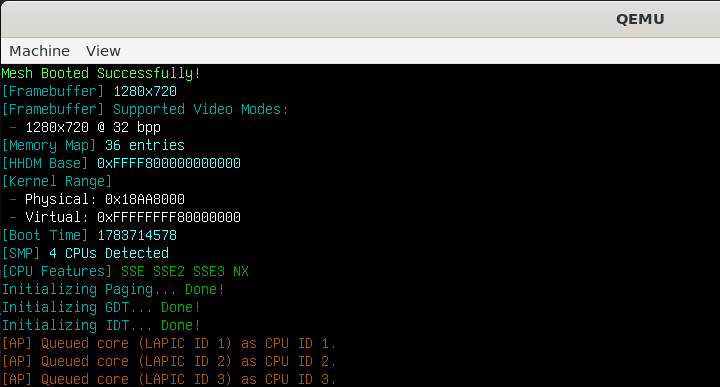Click '[SMP] 4 CPUs Detected' line
Image resolution: width=720 pixels, height=387 pixels.
pos(85,253)
